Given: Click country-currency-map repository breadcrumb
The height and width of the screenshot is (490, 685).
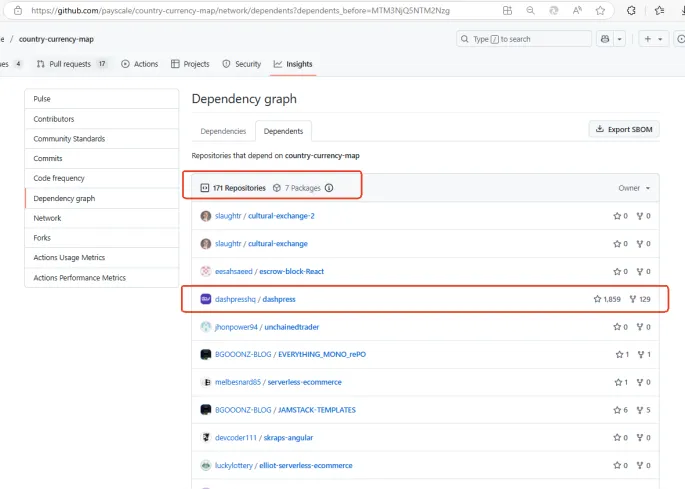Looking at the screenshot, I should tap(56, 39).
